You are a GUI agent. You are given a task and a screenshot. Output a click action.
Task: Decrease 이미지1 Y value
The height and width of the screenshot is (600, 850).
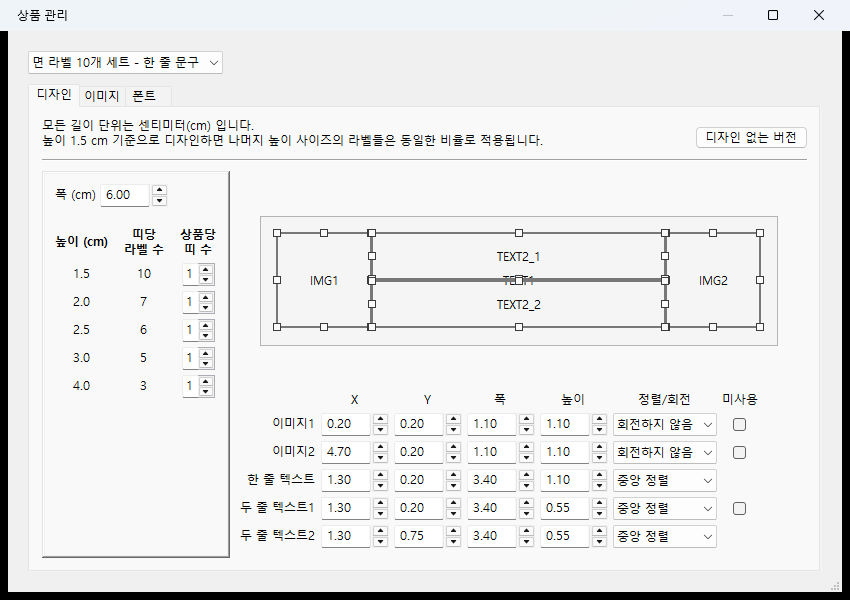coord(454,430)
